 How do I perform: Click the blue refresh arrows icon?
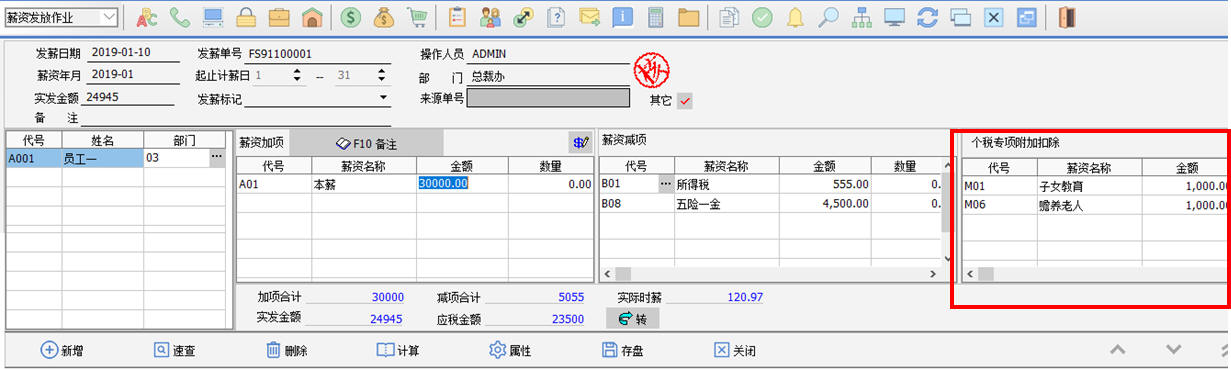coord(927,17)
